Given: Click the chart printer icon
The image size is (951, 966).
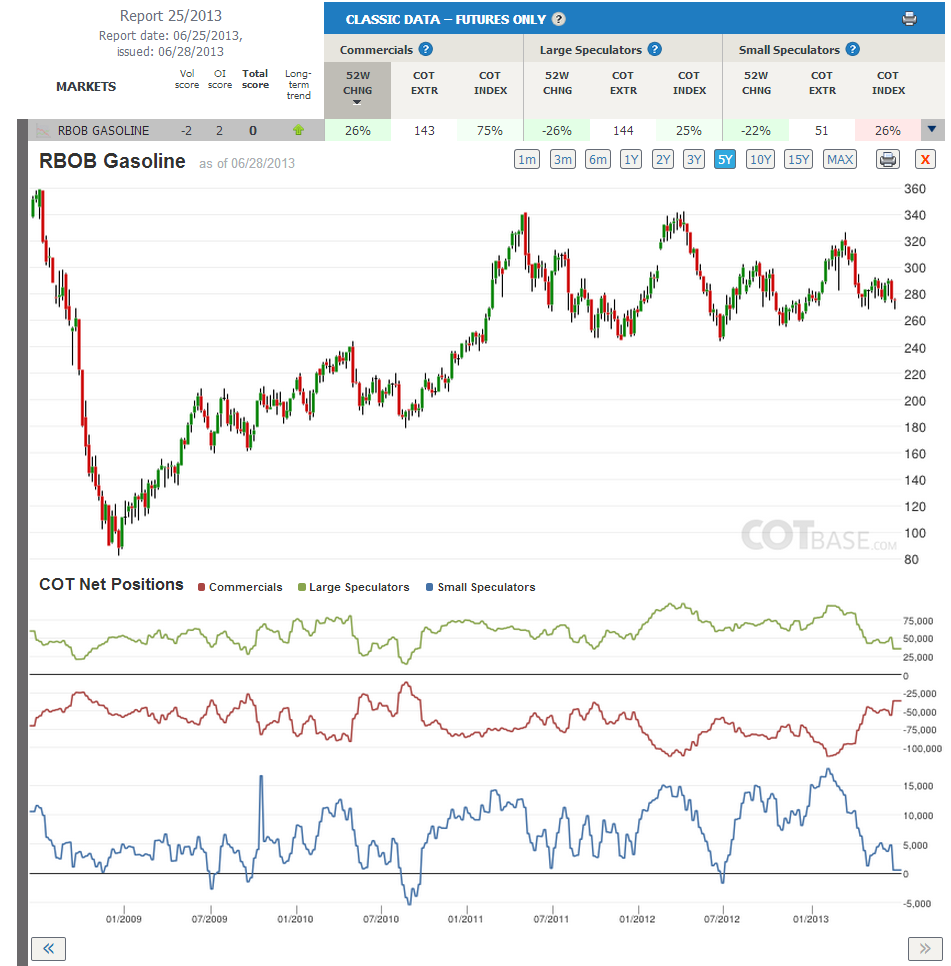Looking at the screenshot, I should [888, 160].
